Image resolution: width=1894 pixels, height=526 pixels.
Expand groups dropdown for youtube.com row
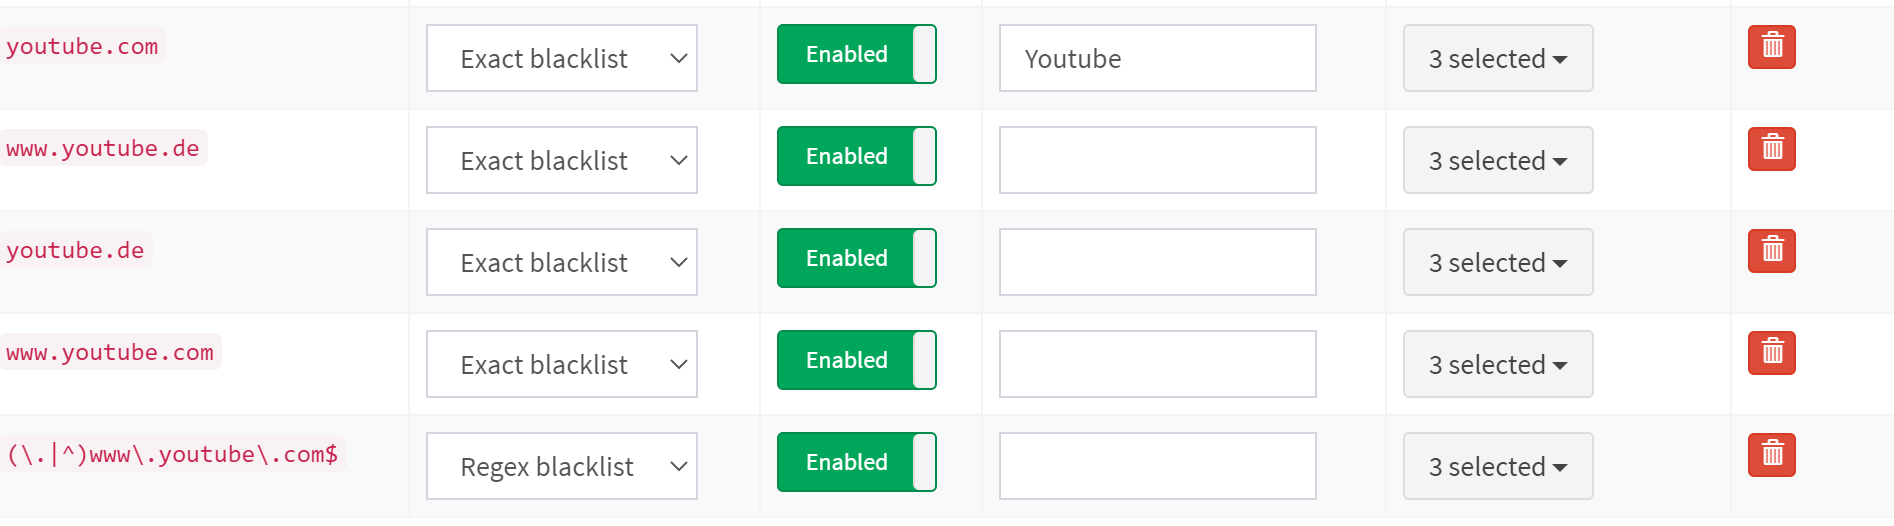pyautogui.click(x=1498, y=58)
